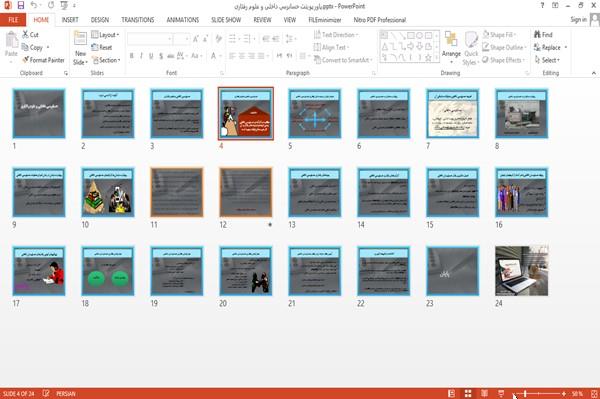
Task: Select slide 24 laptop photo thumbnail
Action: tap(522, 271)
